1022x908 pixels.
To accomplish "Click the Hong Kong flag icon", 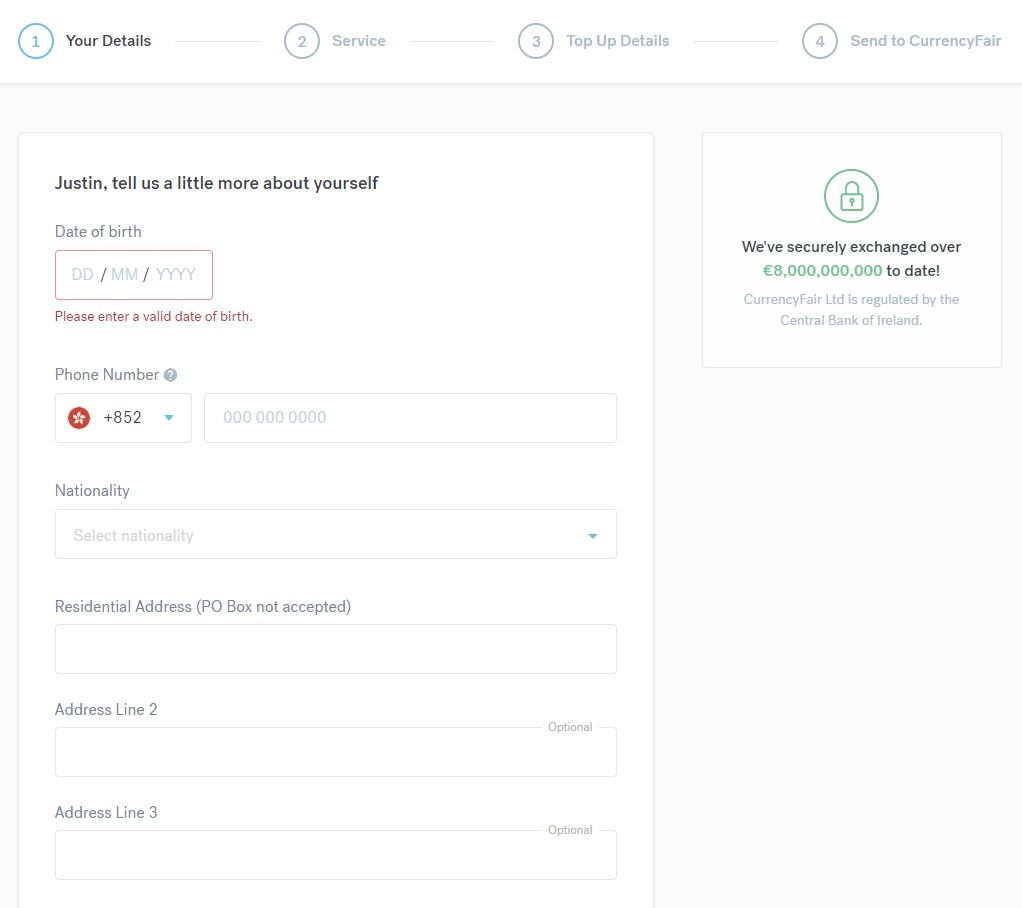I will coord(79,418).
